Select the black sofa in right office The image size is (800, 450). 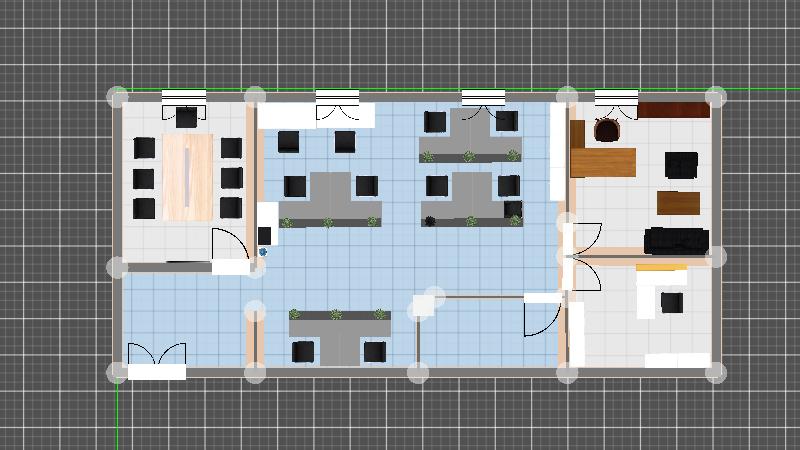pos(676,240)
